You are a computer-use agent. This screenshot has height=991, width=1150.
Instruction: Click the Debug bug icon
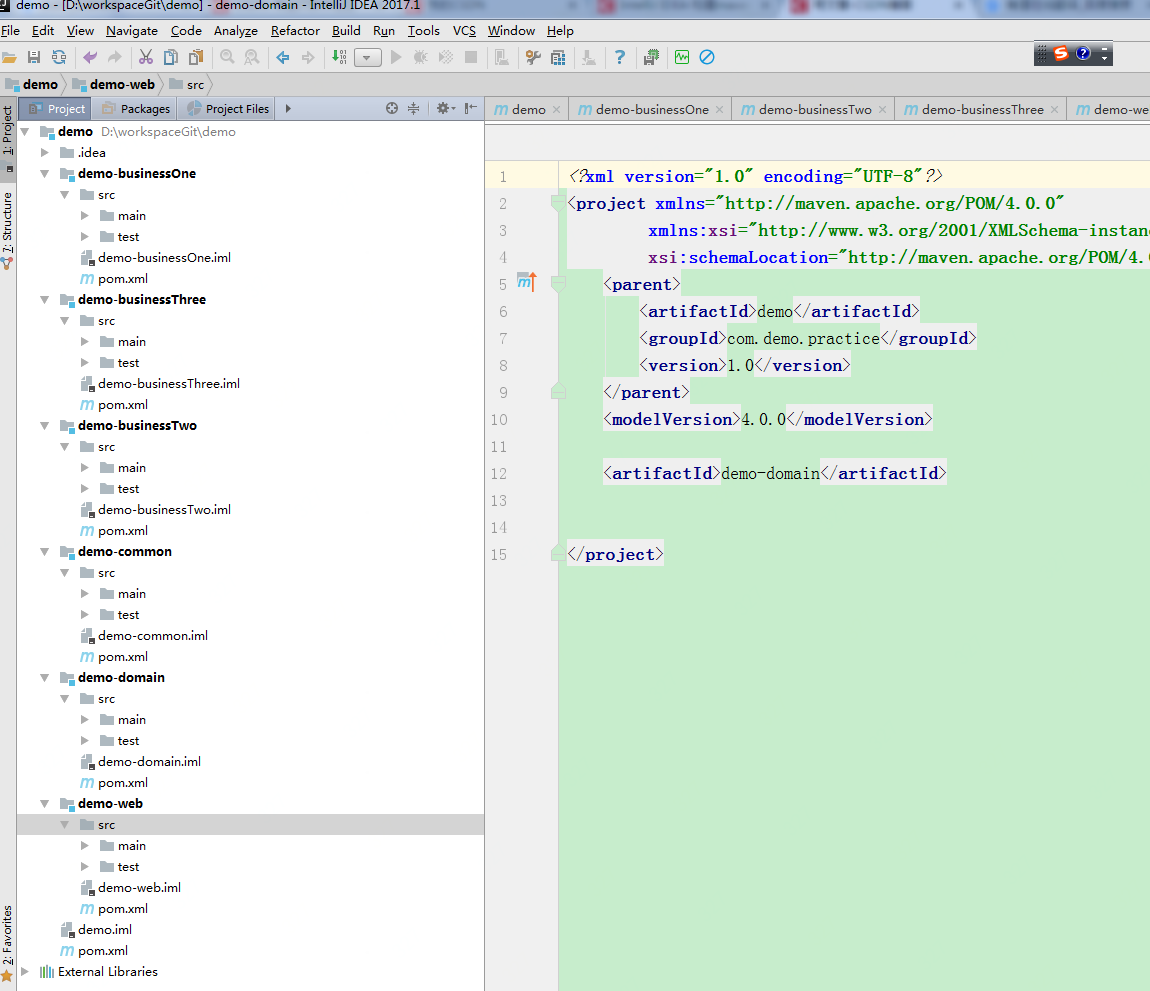pyautogui.click(x=421, y=57)
